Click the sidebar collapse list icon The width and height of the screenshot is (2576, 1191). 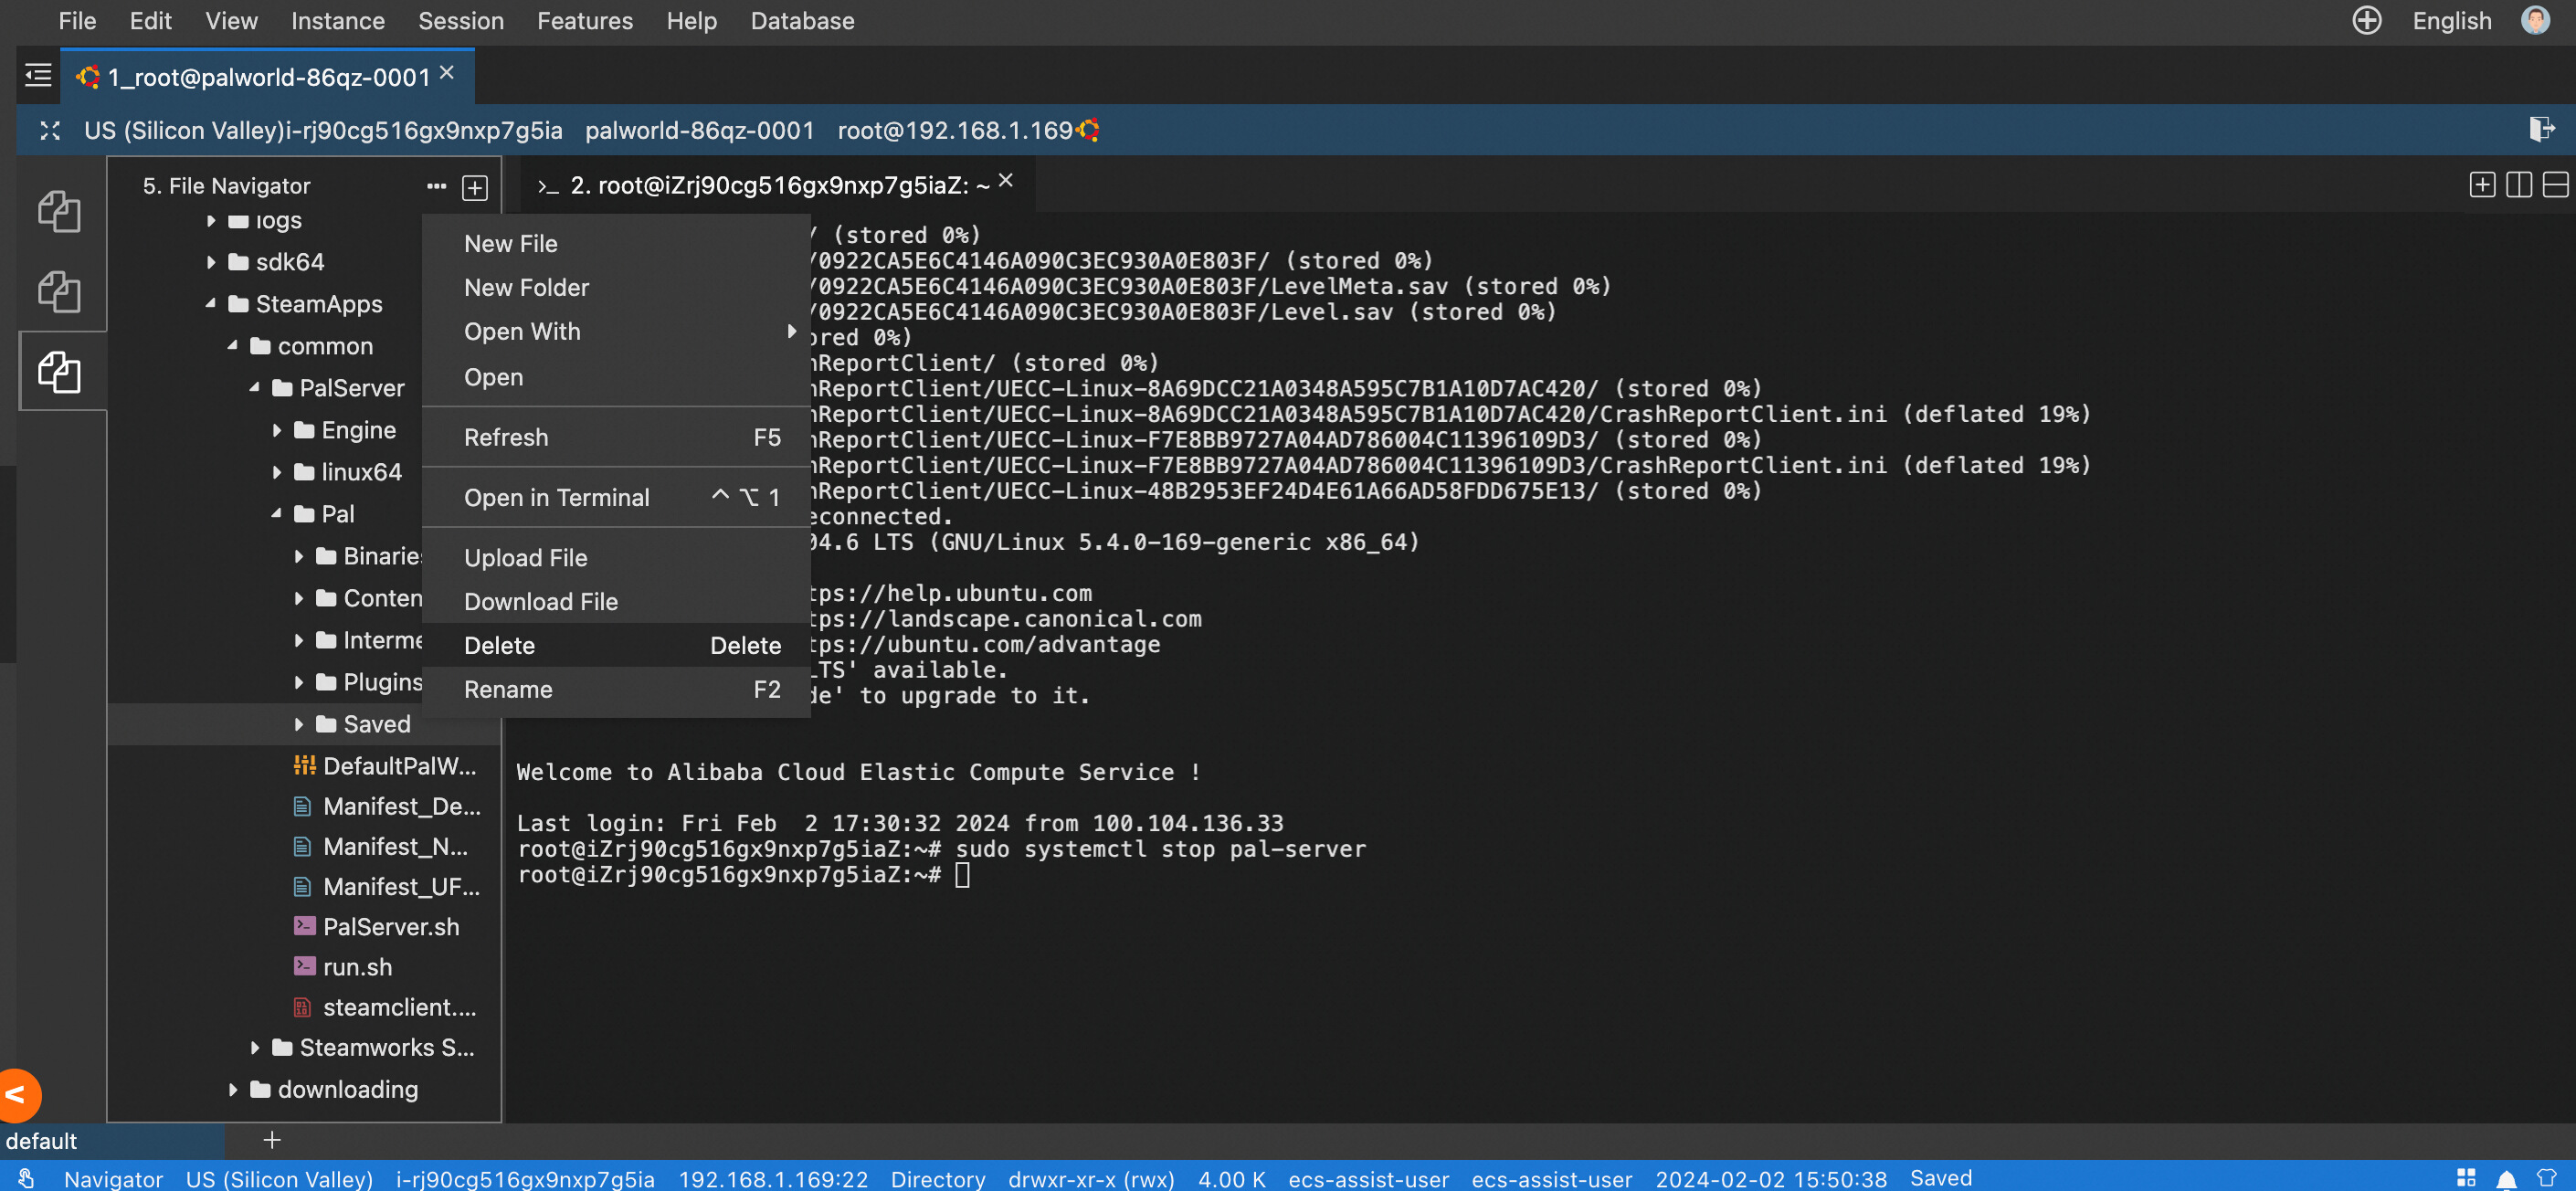point(38,75)
